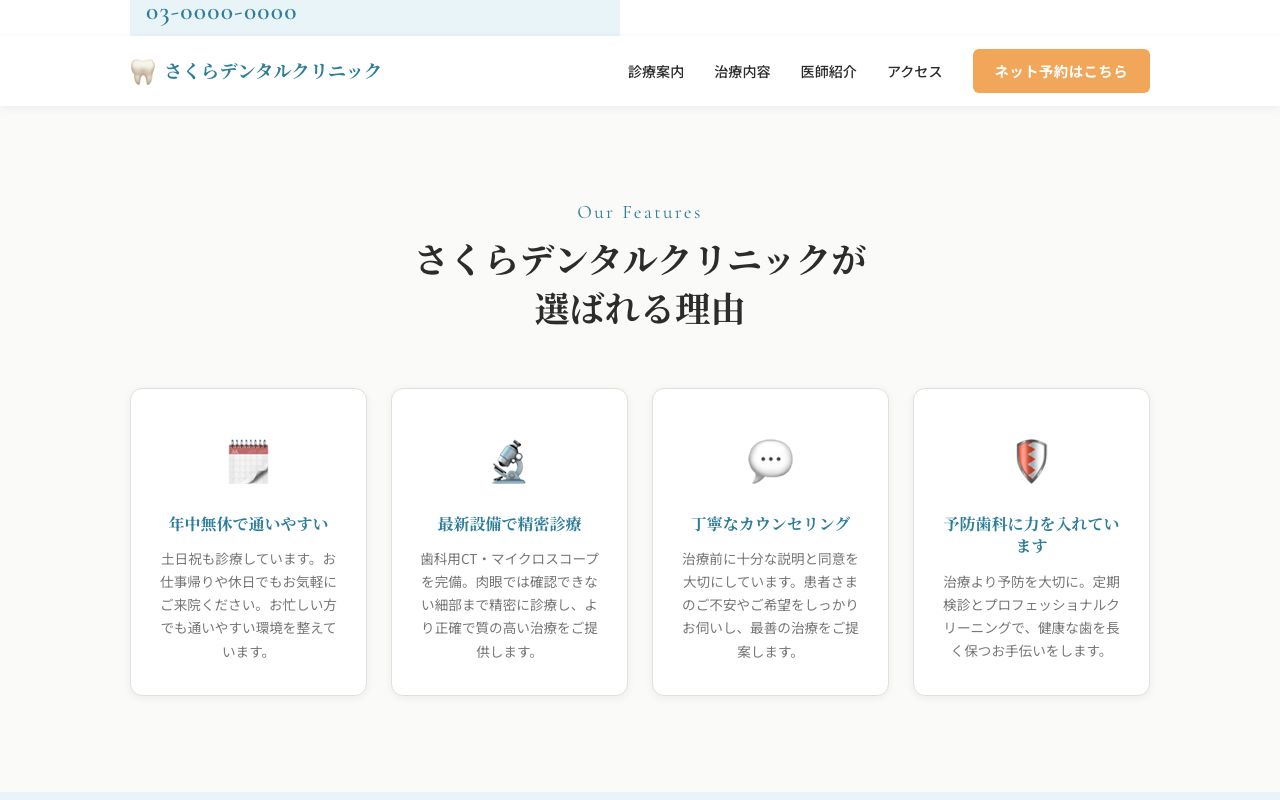Click the shield icon for preventive dentistry
Image resolution: width=1280 pixels, height=800 pixels.
click(x=1031, y=461)
